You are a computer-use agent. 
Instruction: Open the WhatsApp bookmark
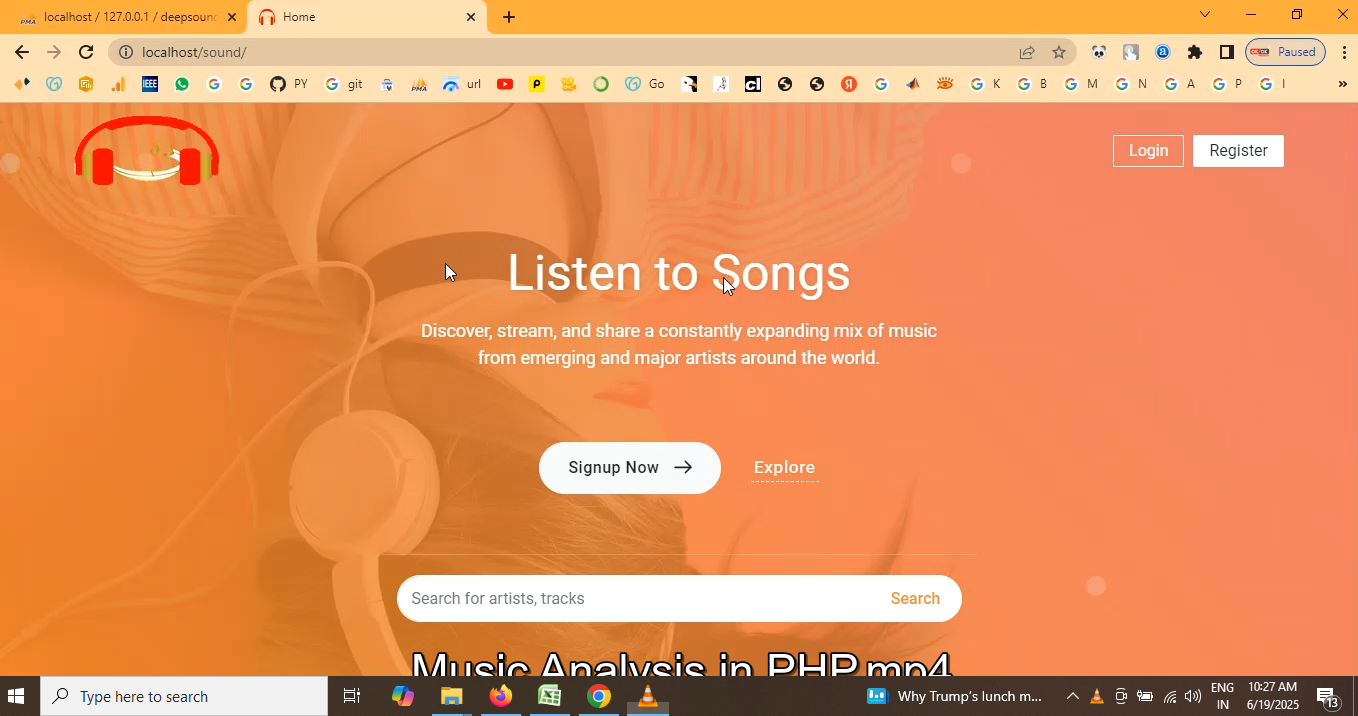(x=182, y=84)
